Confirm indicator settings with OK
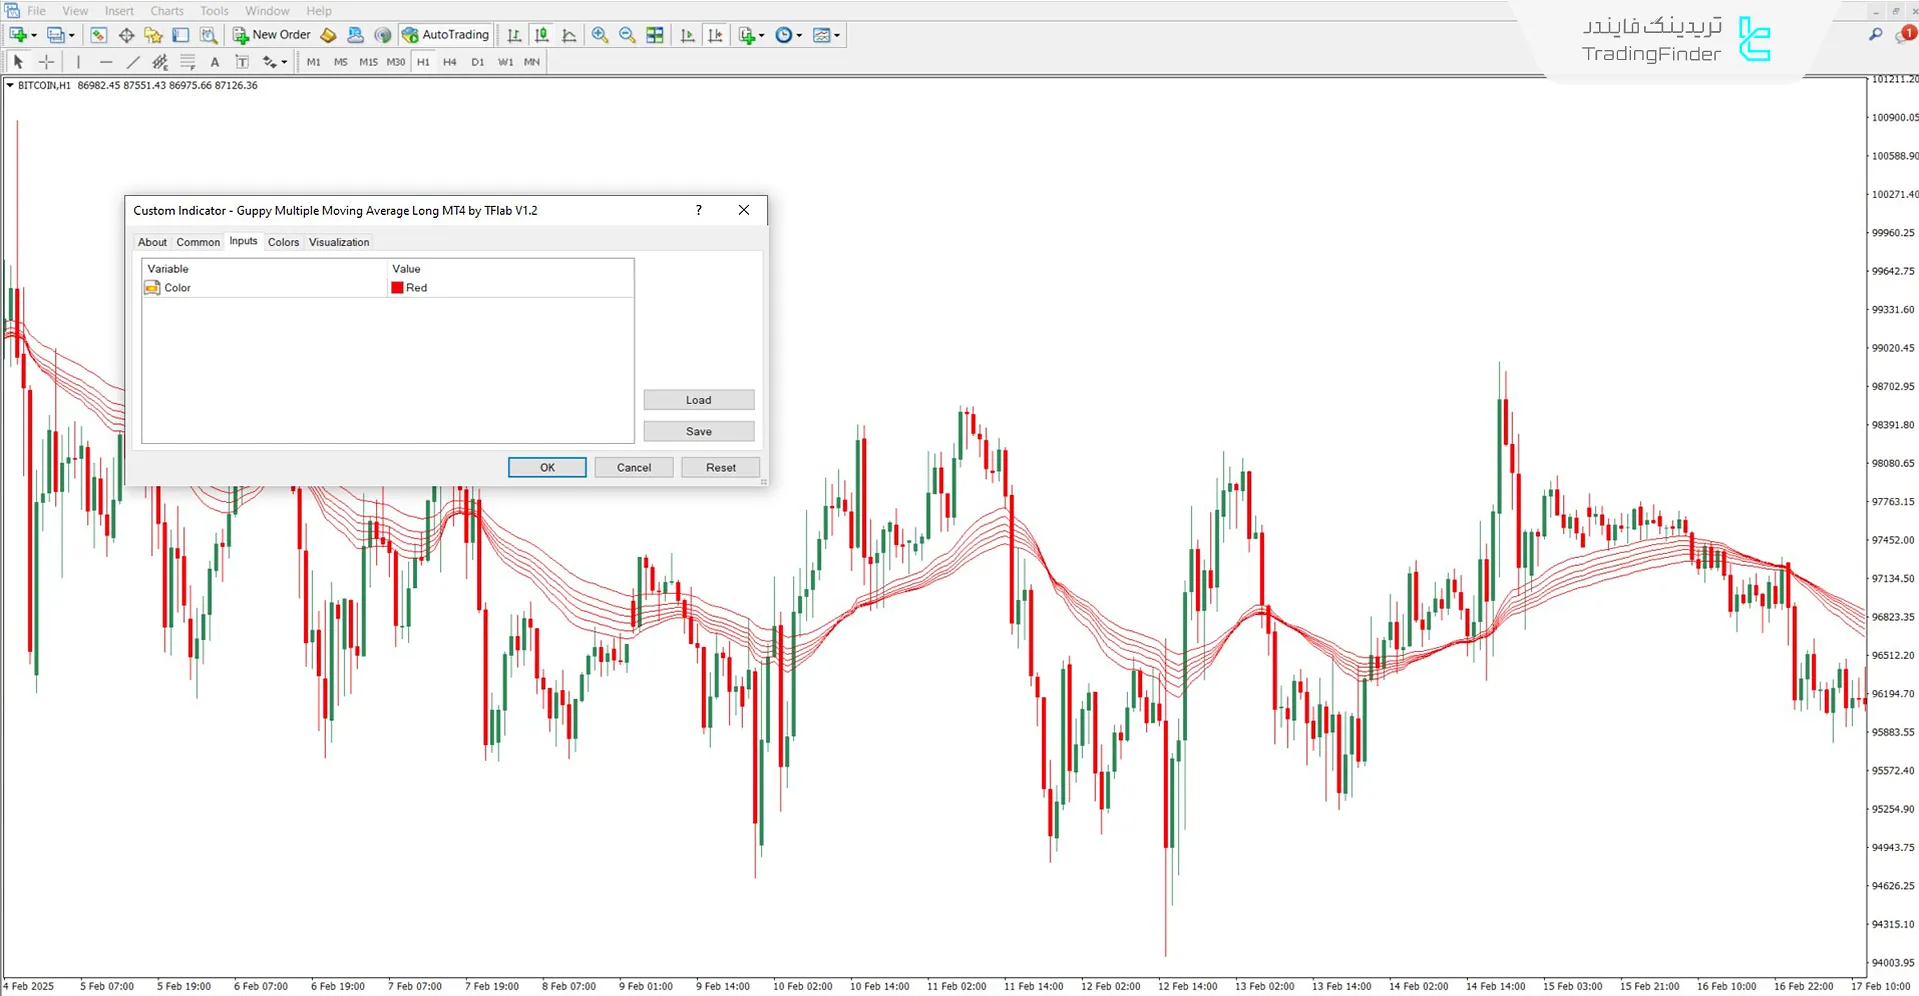The image size is (1919, 996). pos(546,467)
